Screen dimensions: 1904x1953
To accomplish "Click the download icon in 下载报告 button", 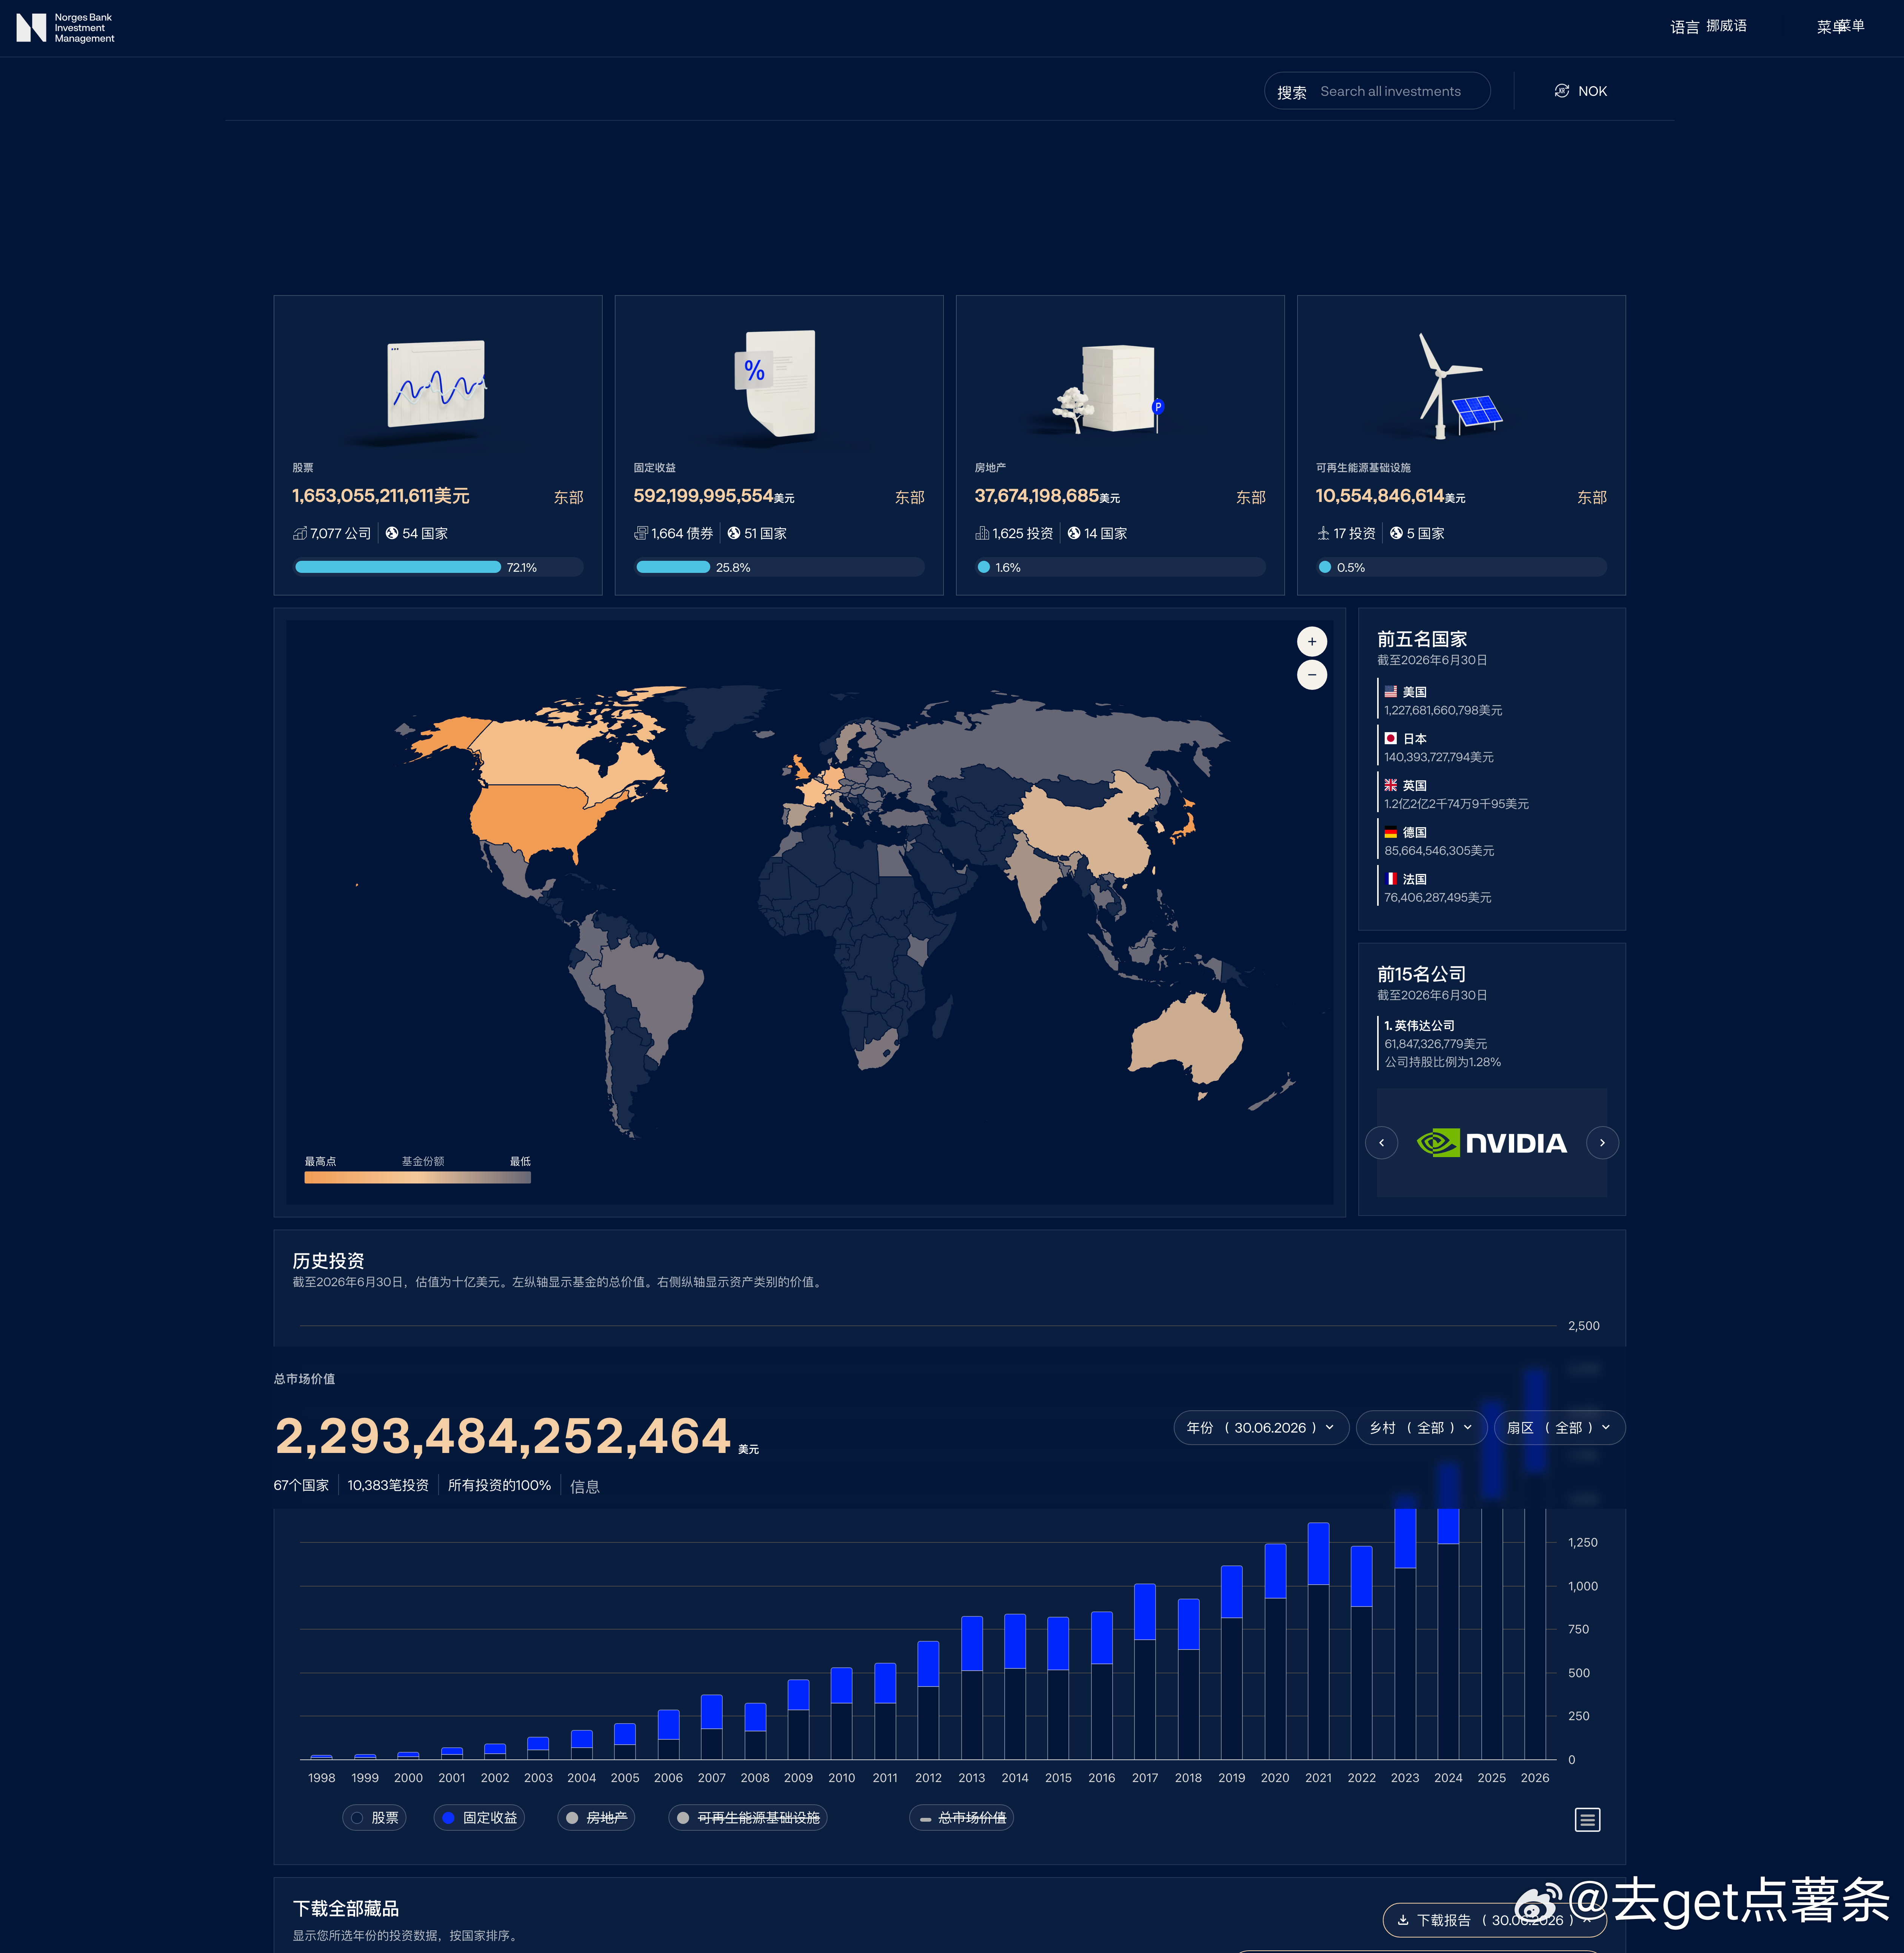I will pyautogui.click(x=1403, y=1920).
